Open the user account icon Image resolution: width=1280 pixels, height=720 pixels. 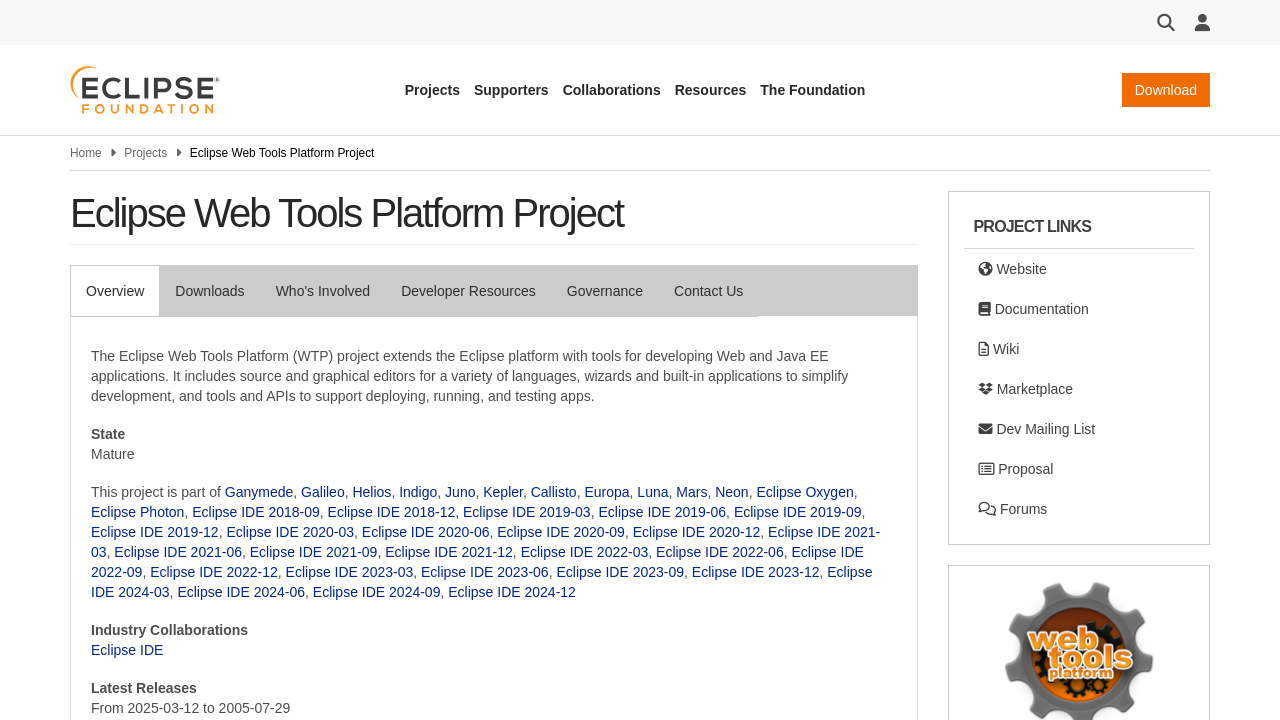pos(1202,22)
